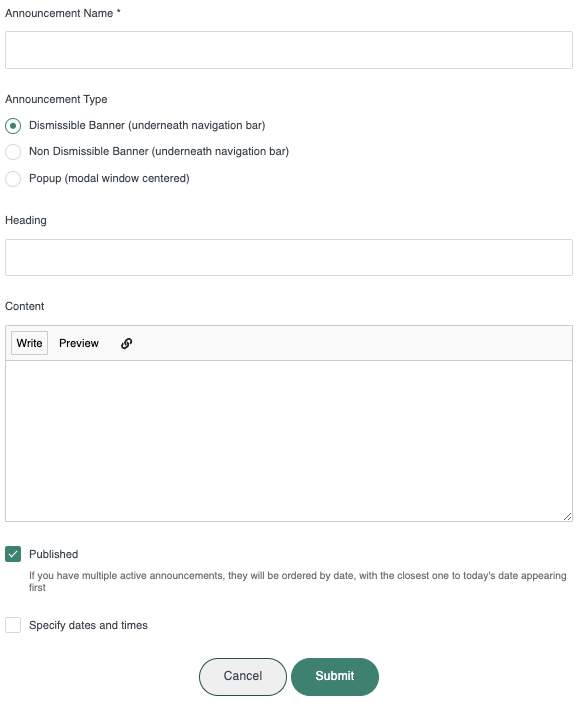Select the Dismissible Banner radio button
This screenshot has height=708, width=581.
[x=13, y=126]
